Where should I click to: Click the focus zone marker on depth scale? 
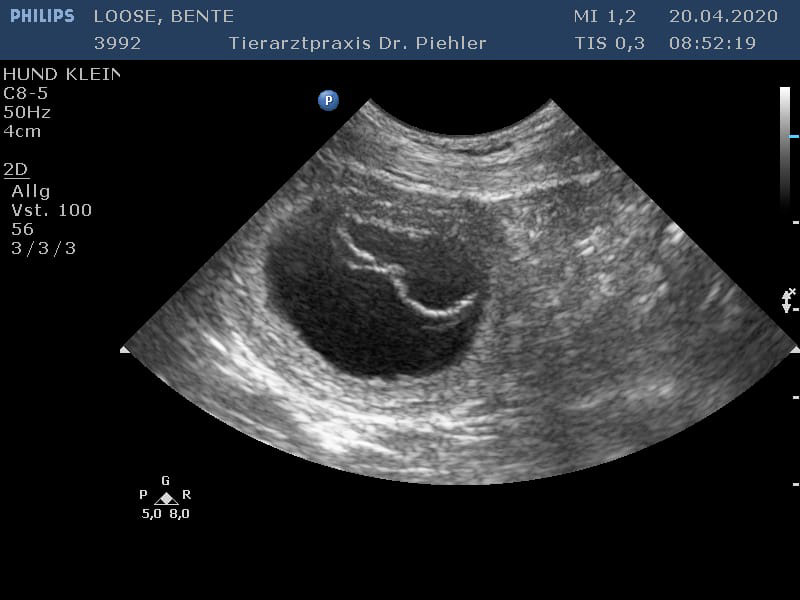click(x=788, y=300)
